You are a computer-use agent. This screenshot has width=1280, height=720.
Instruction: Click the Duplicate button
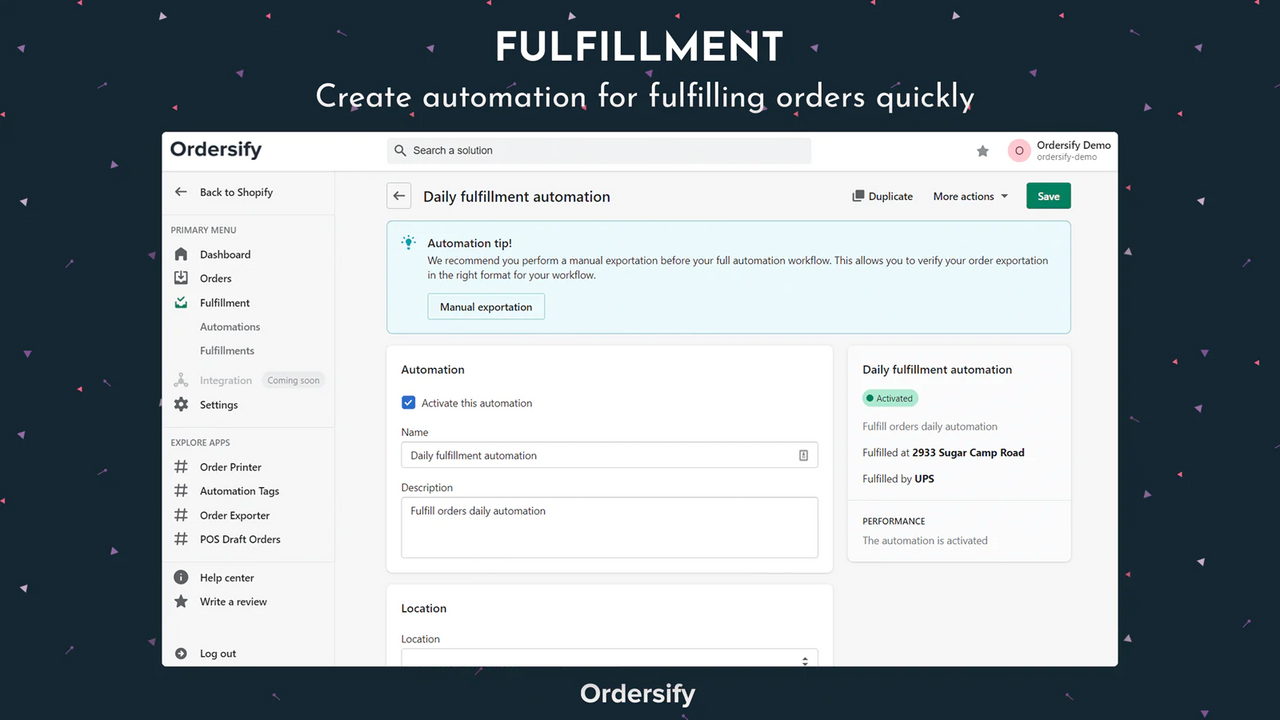(882, 196)
